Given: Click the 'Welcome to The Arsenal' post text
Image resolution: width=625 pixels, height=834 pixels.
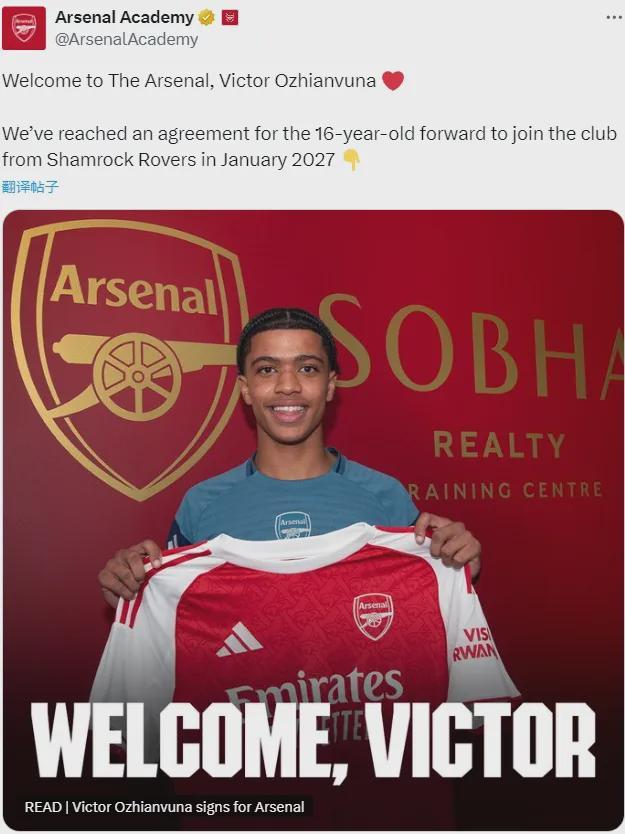Looking at the screenshot, I should pyautogui.click(x=189, y=81).
